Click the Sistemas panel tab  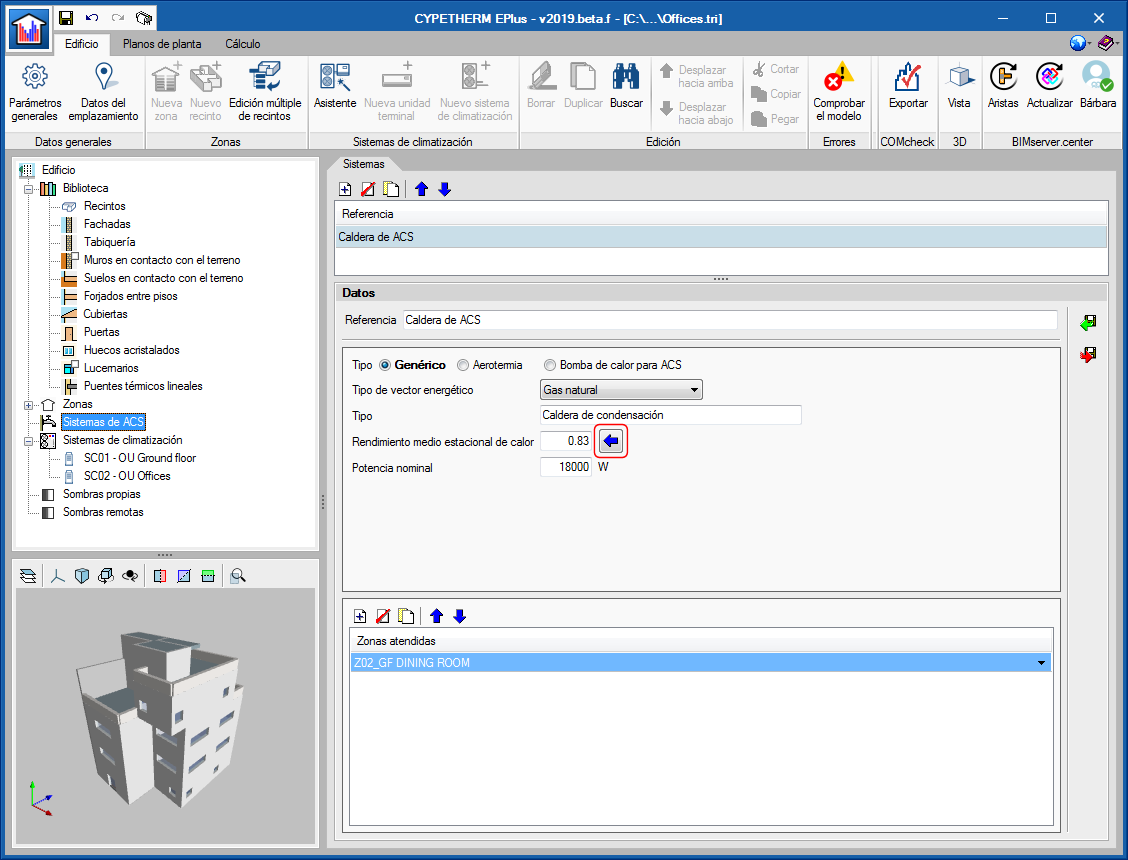click(363, 164)
